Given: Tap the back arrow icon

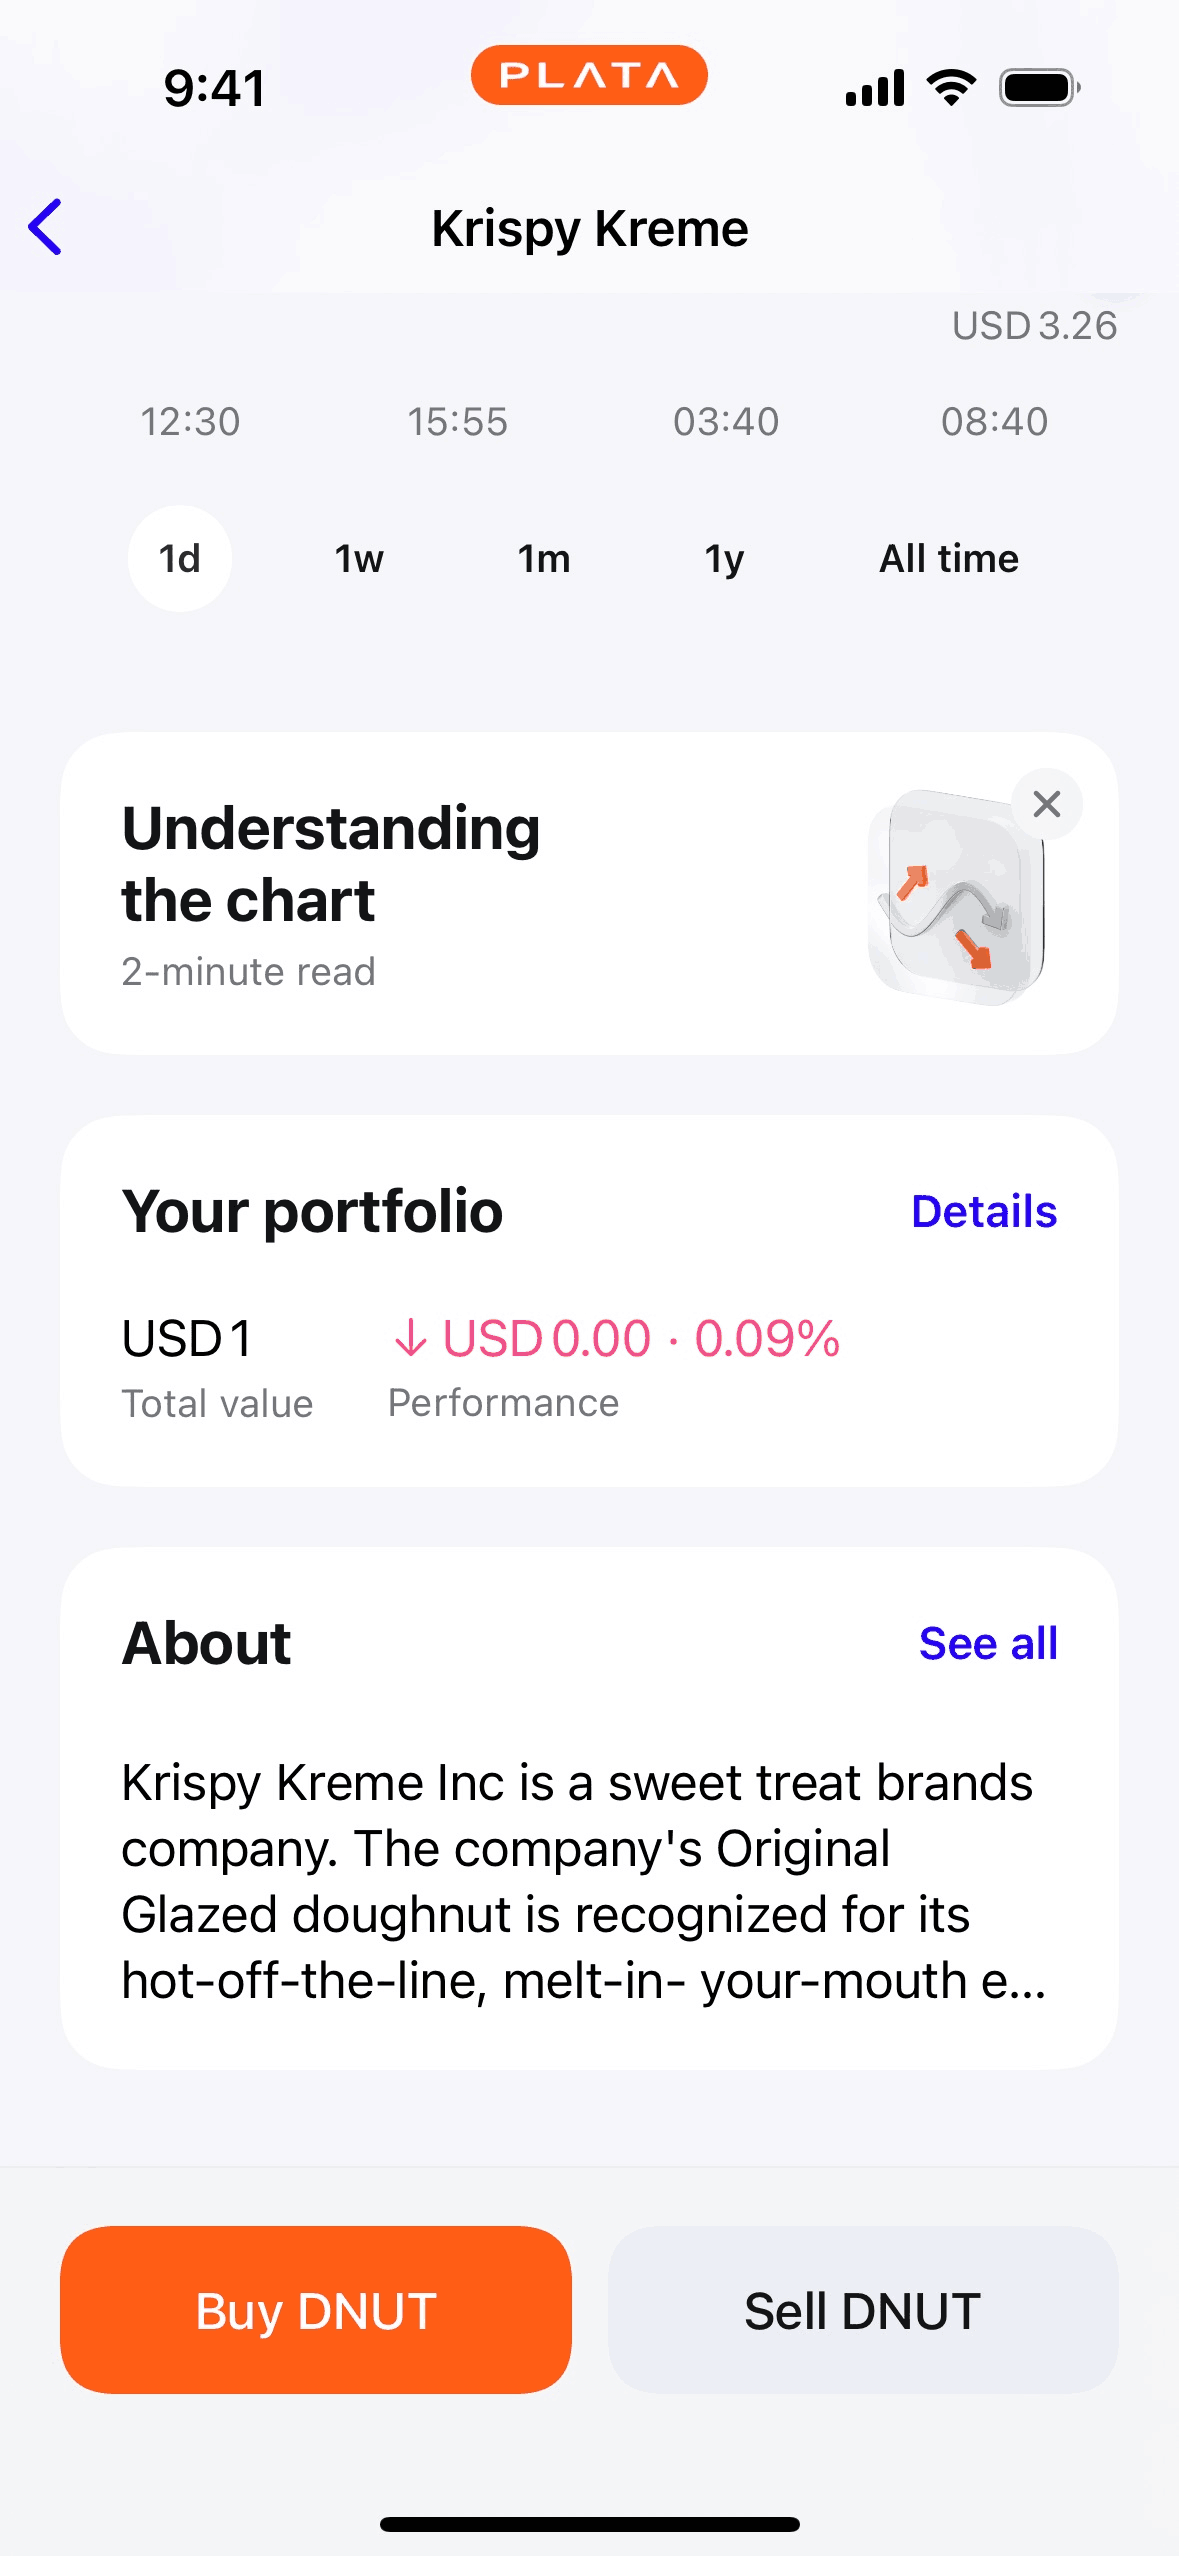Looking at the screenshot, I should (x=46, y=227).
